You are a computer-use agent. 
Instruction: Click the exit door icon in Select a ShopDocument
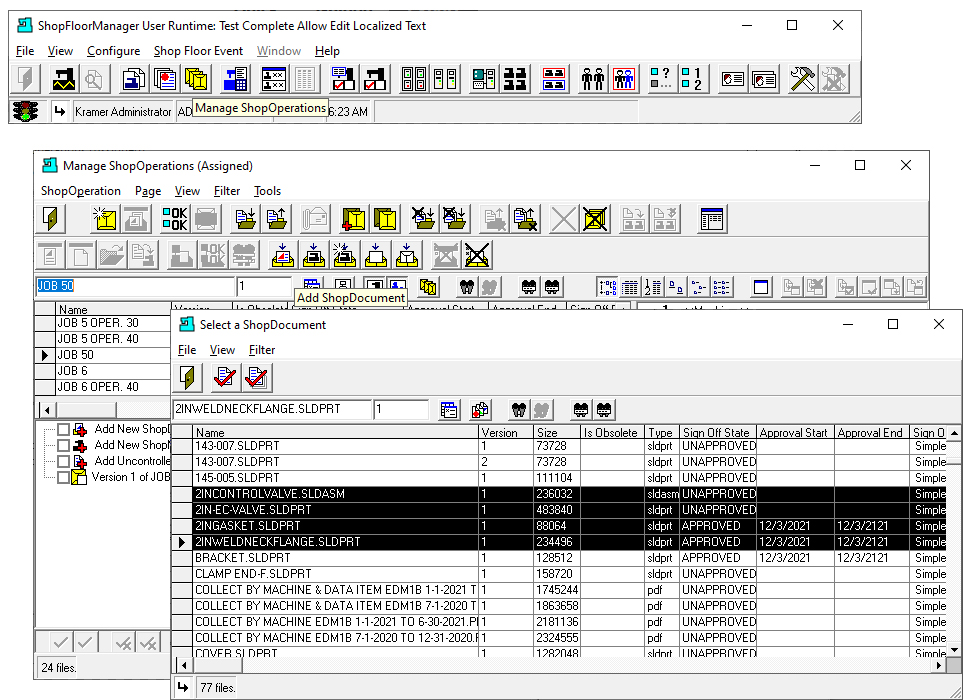click(x=189, y=378)
